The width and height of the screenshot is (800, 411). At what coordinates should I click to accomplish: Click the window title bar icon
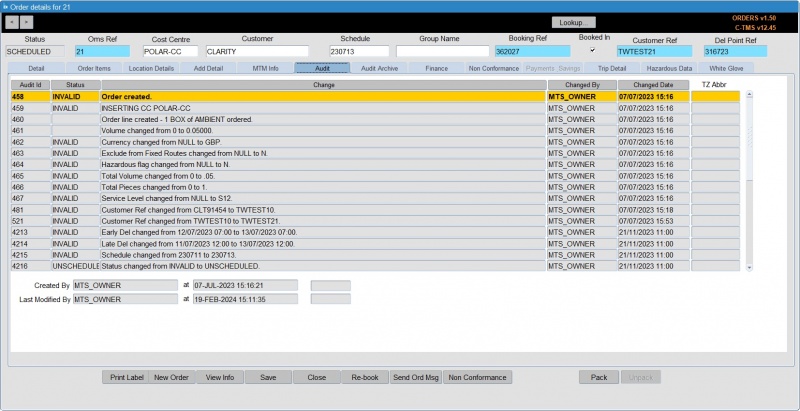6,7
